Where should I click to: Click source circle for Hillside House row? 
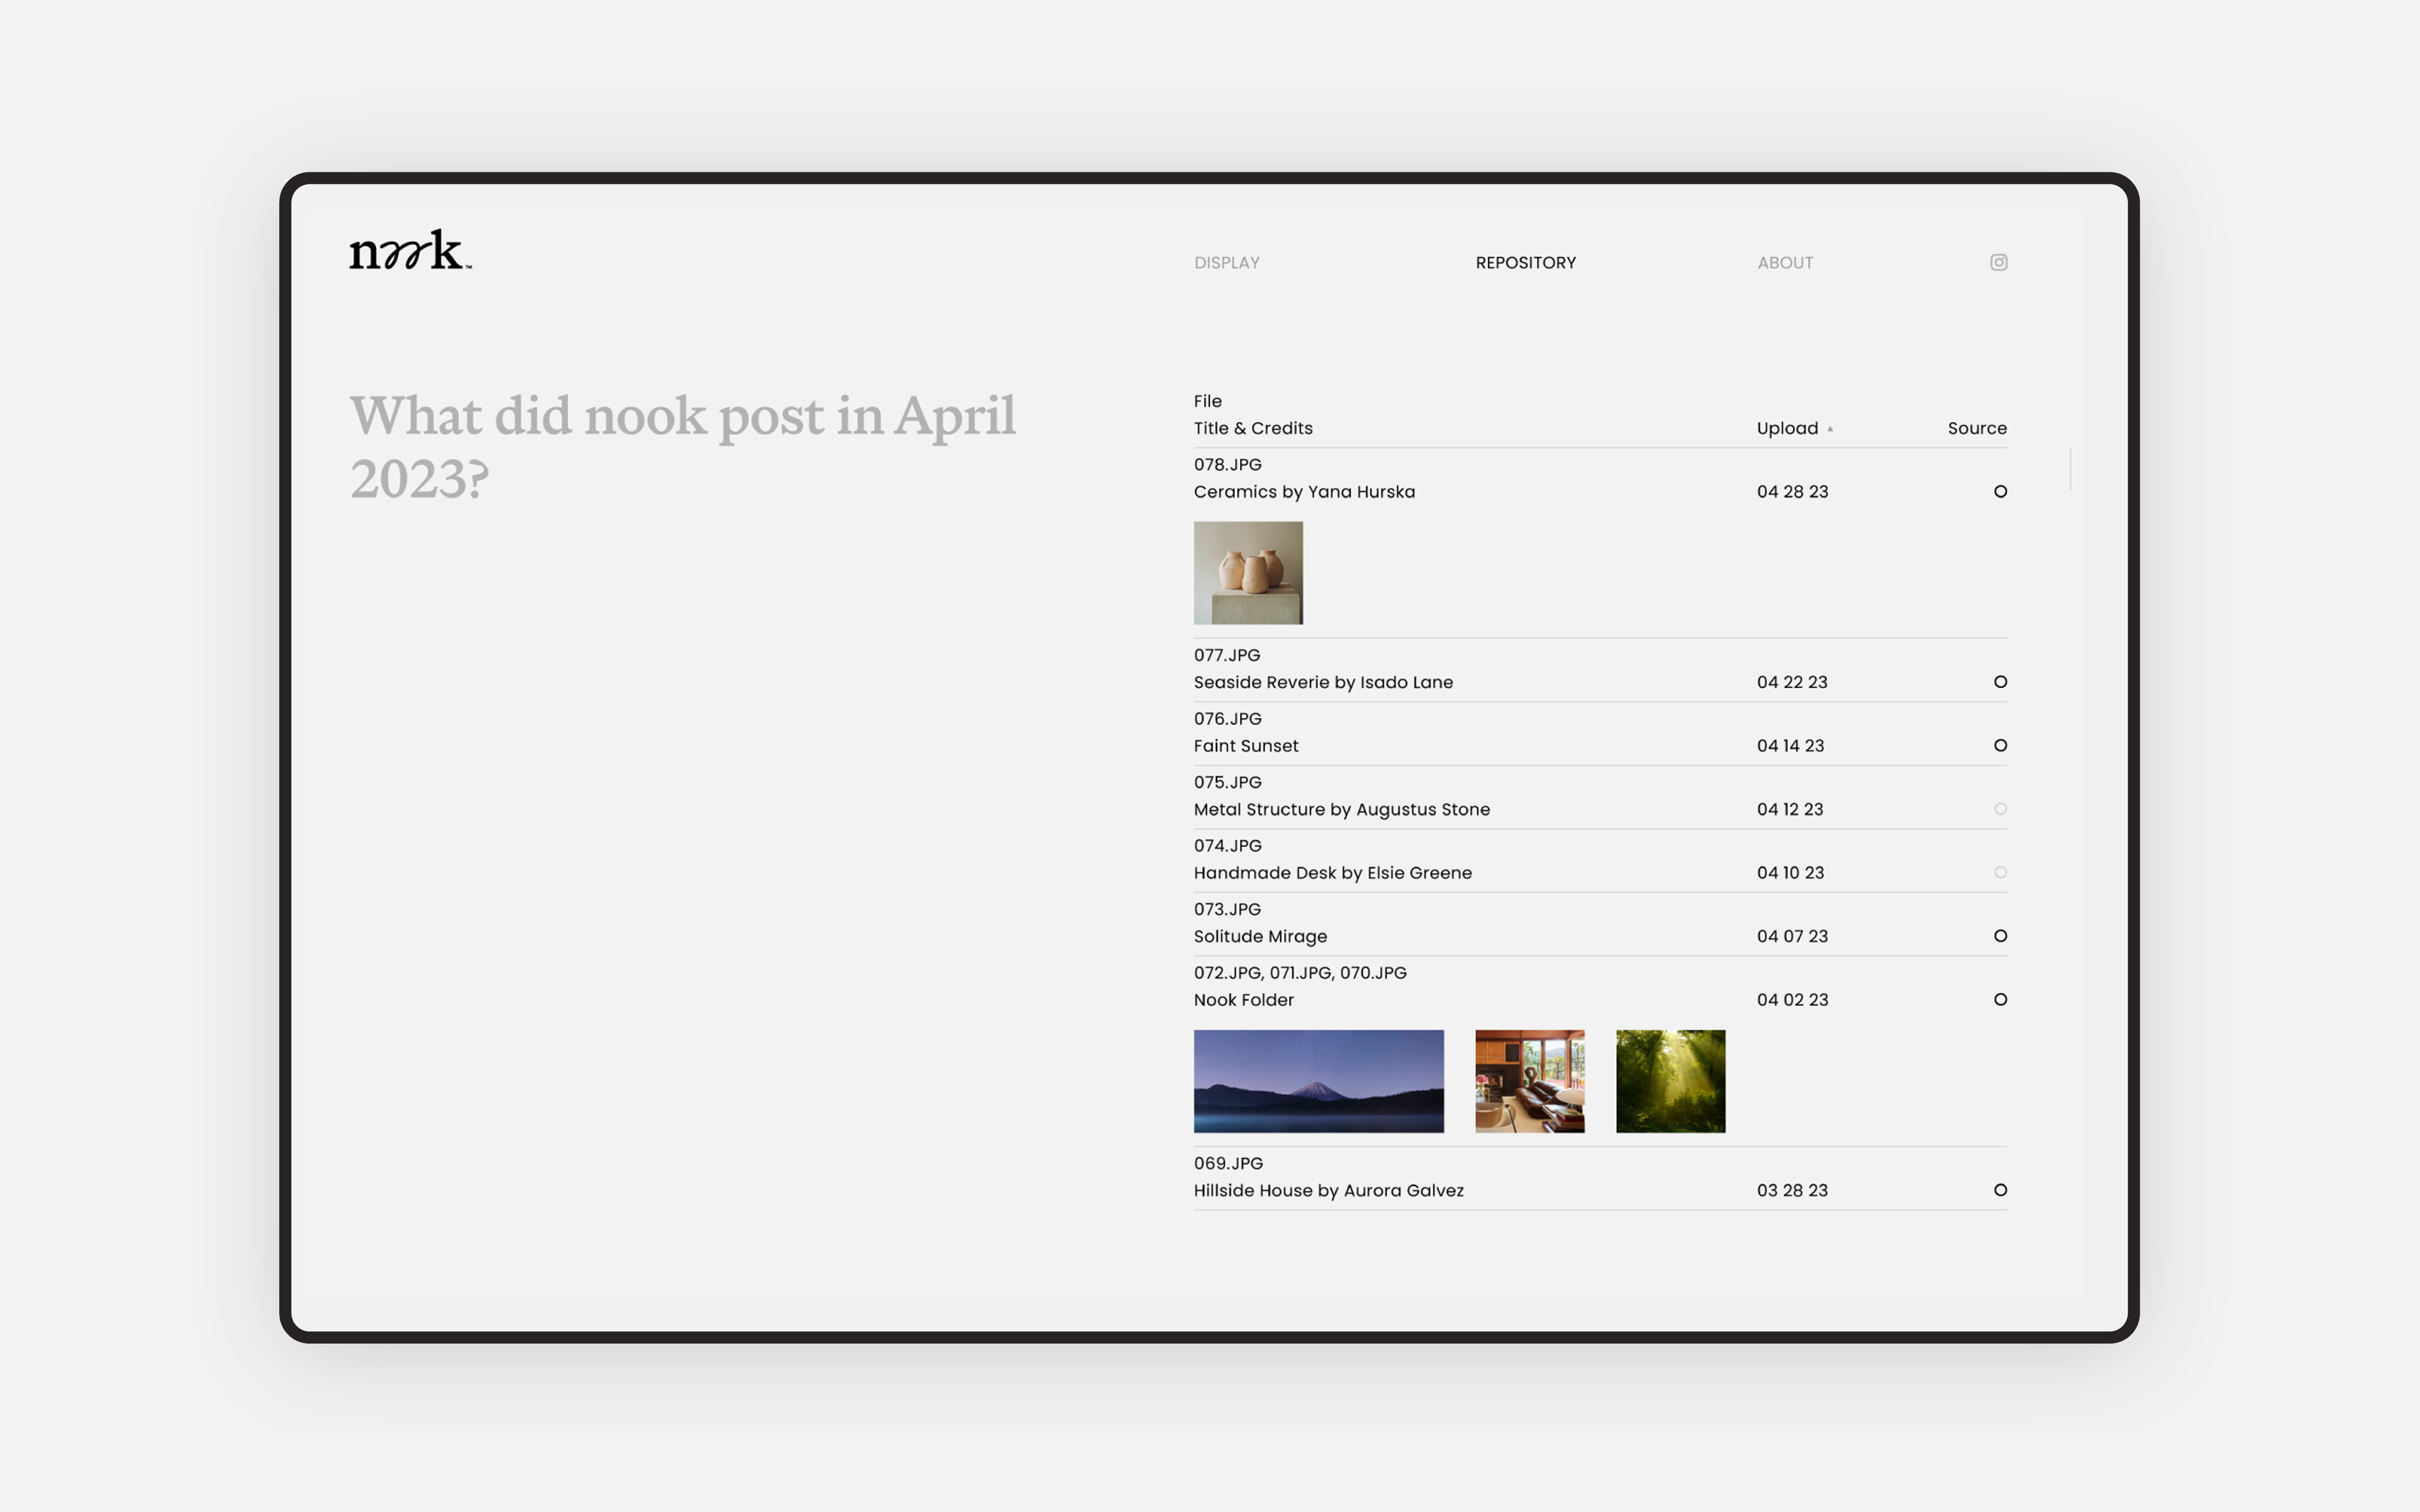[x=2000, y=1190]
